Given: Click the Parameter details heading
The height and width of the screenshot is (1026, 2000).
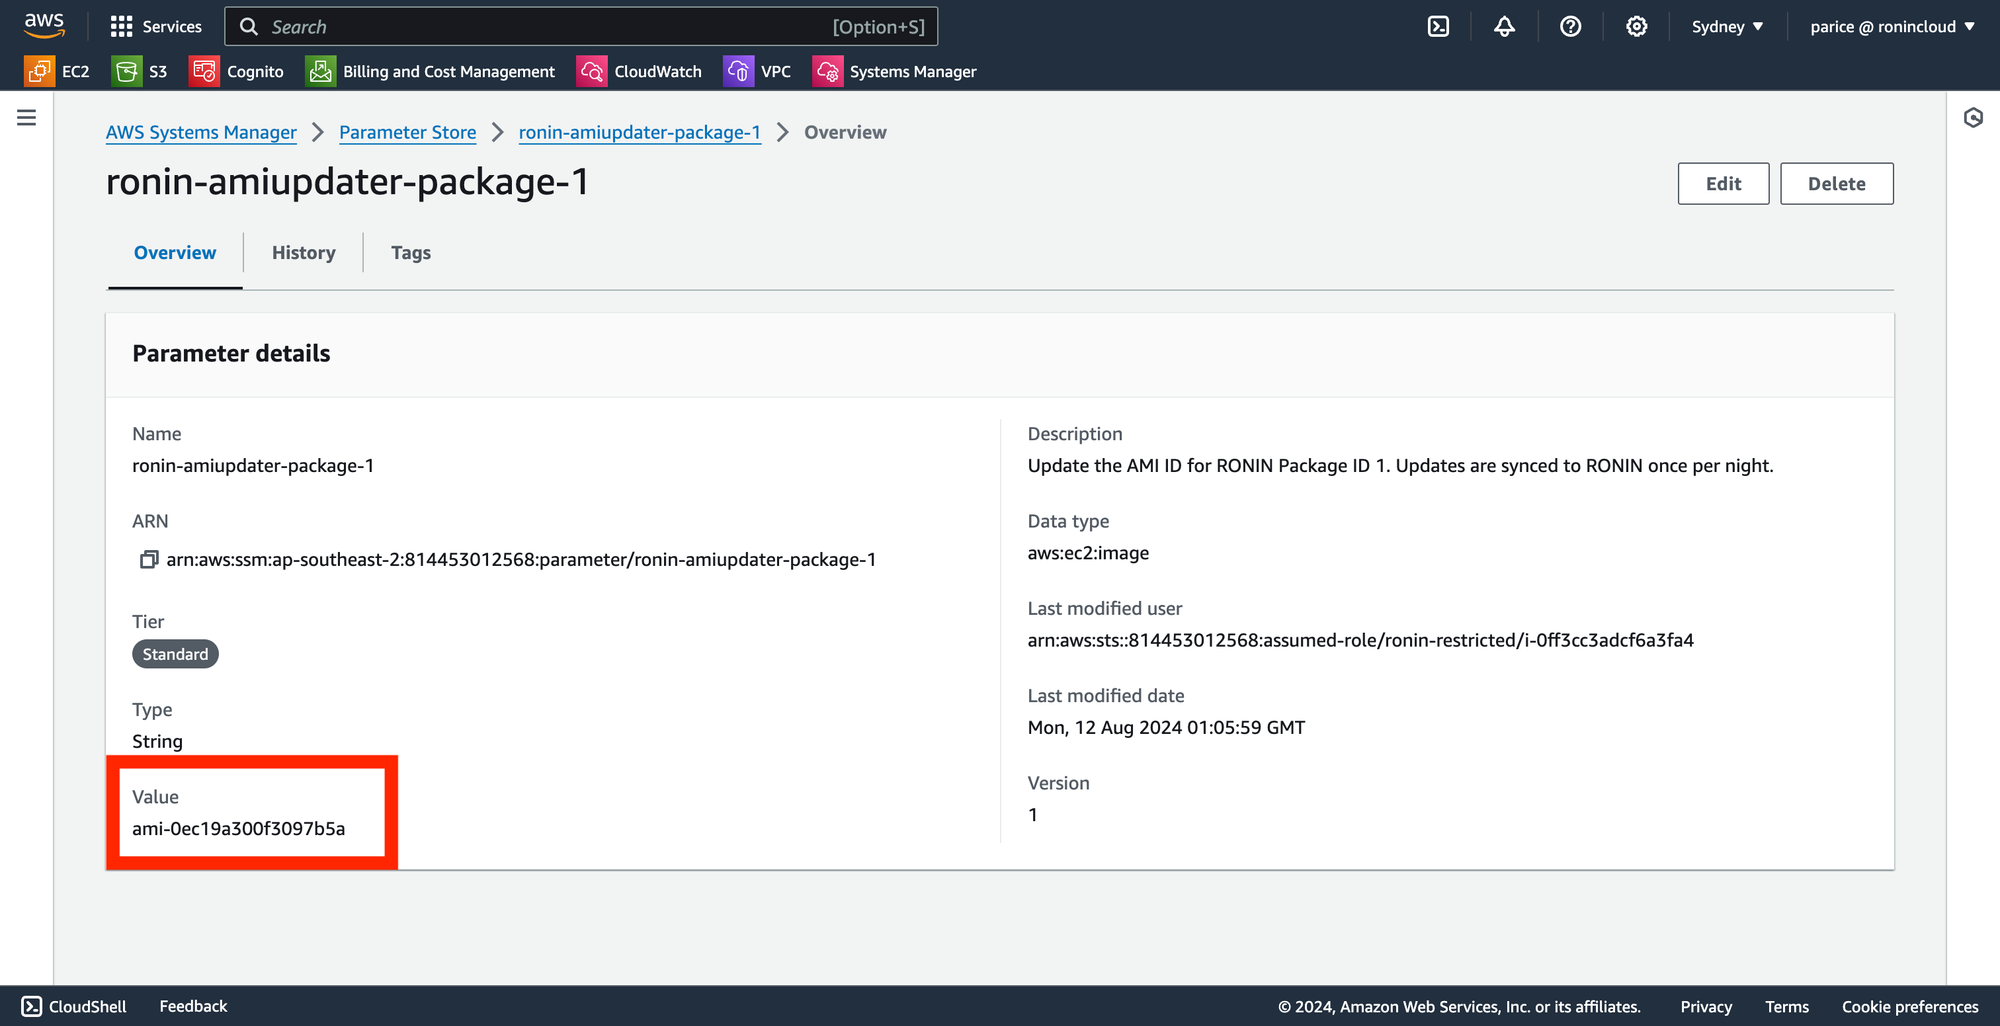Looking at the screenshot, I should tap(231, 354).
